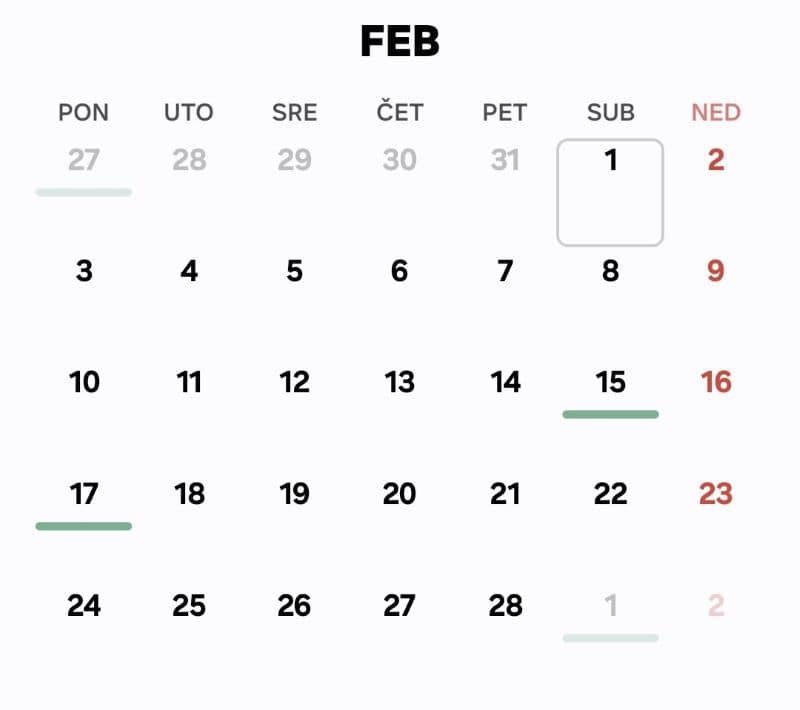Click Sunday February 2
This screenshot has height=710, width=800.
(x=715, y=160)
